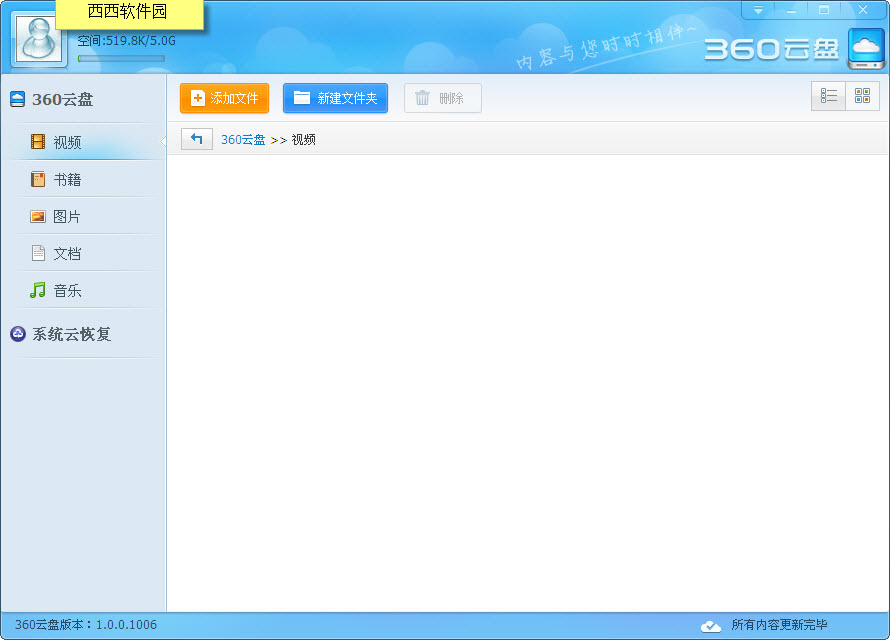Open the 文档 documents category
Image resolution: width=890 pixels, height=640 pixels.
tap(67, 254)
